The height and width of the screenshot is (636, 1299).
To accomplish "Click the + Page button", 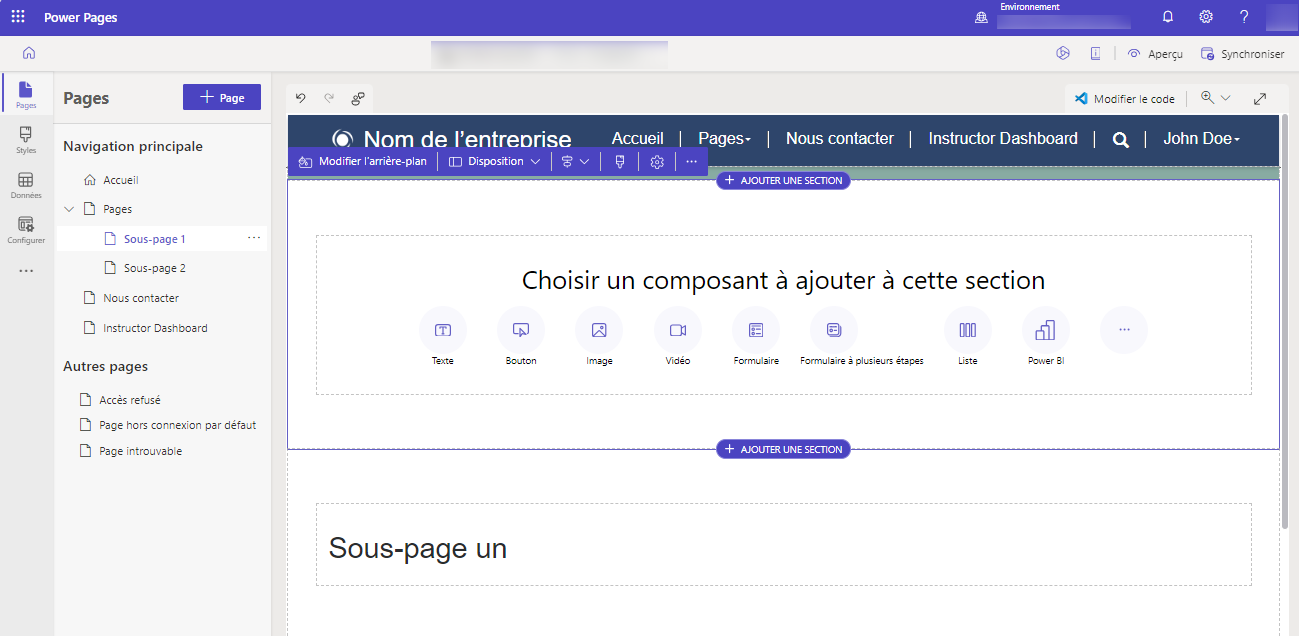I will click(221, 97).
